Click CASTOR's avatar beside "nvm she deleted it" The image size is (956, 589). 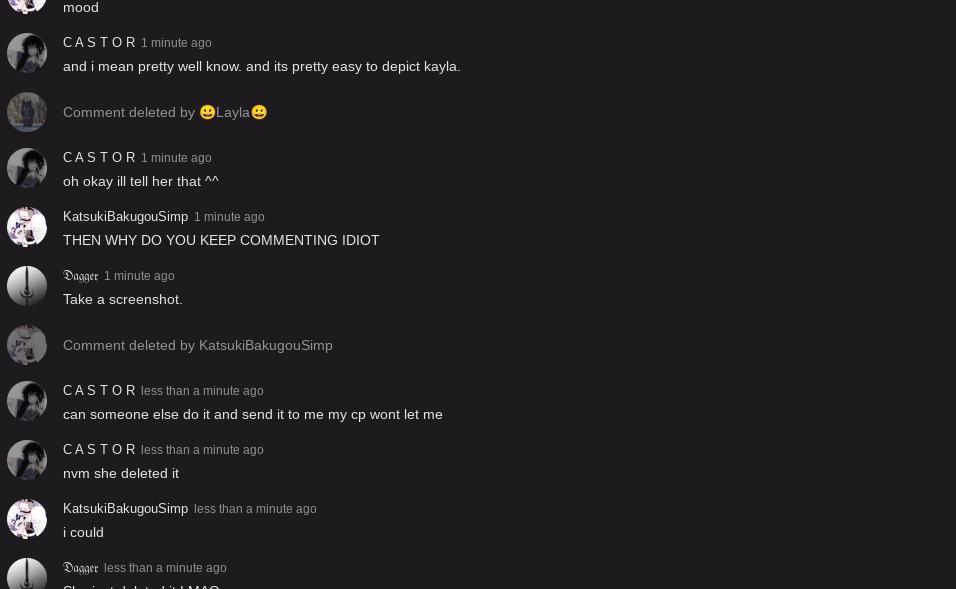pos(27,460)
